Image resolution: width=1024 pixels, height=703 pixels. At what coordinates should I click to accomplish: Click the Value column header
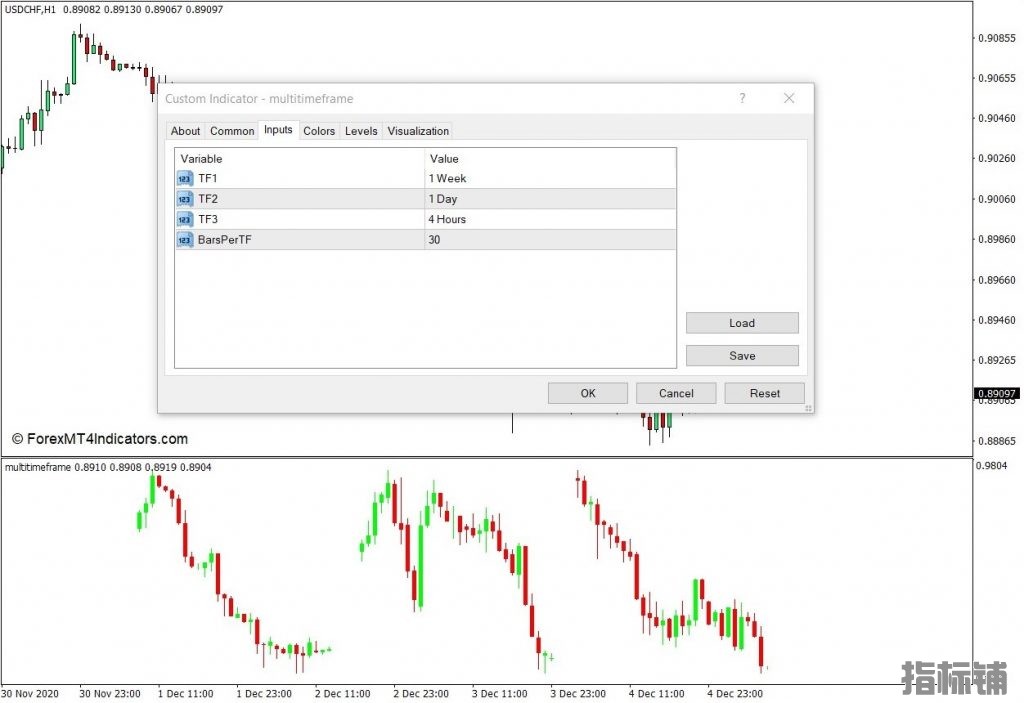click(550, 159)
